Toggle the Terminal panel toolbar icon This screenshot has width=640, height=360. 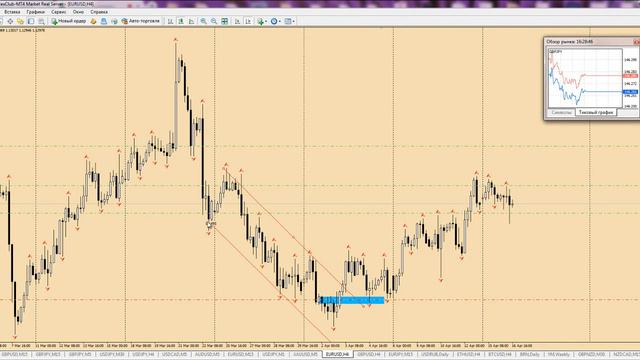(31, 21)
